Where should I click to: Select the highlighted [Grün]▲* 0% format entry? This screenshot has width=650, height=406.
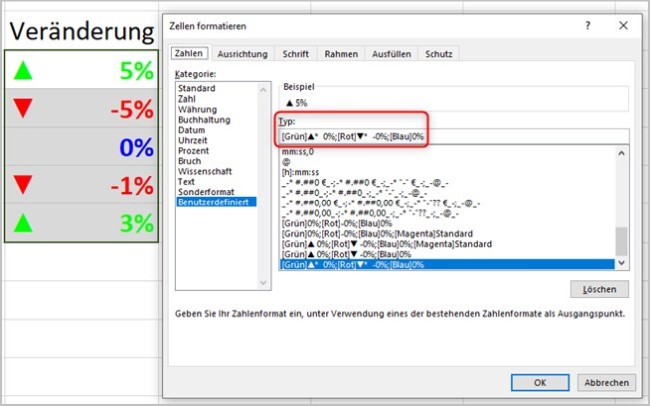[x=447, y=265]
